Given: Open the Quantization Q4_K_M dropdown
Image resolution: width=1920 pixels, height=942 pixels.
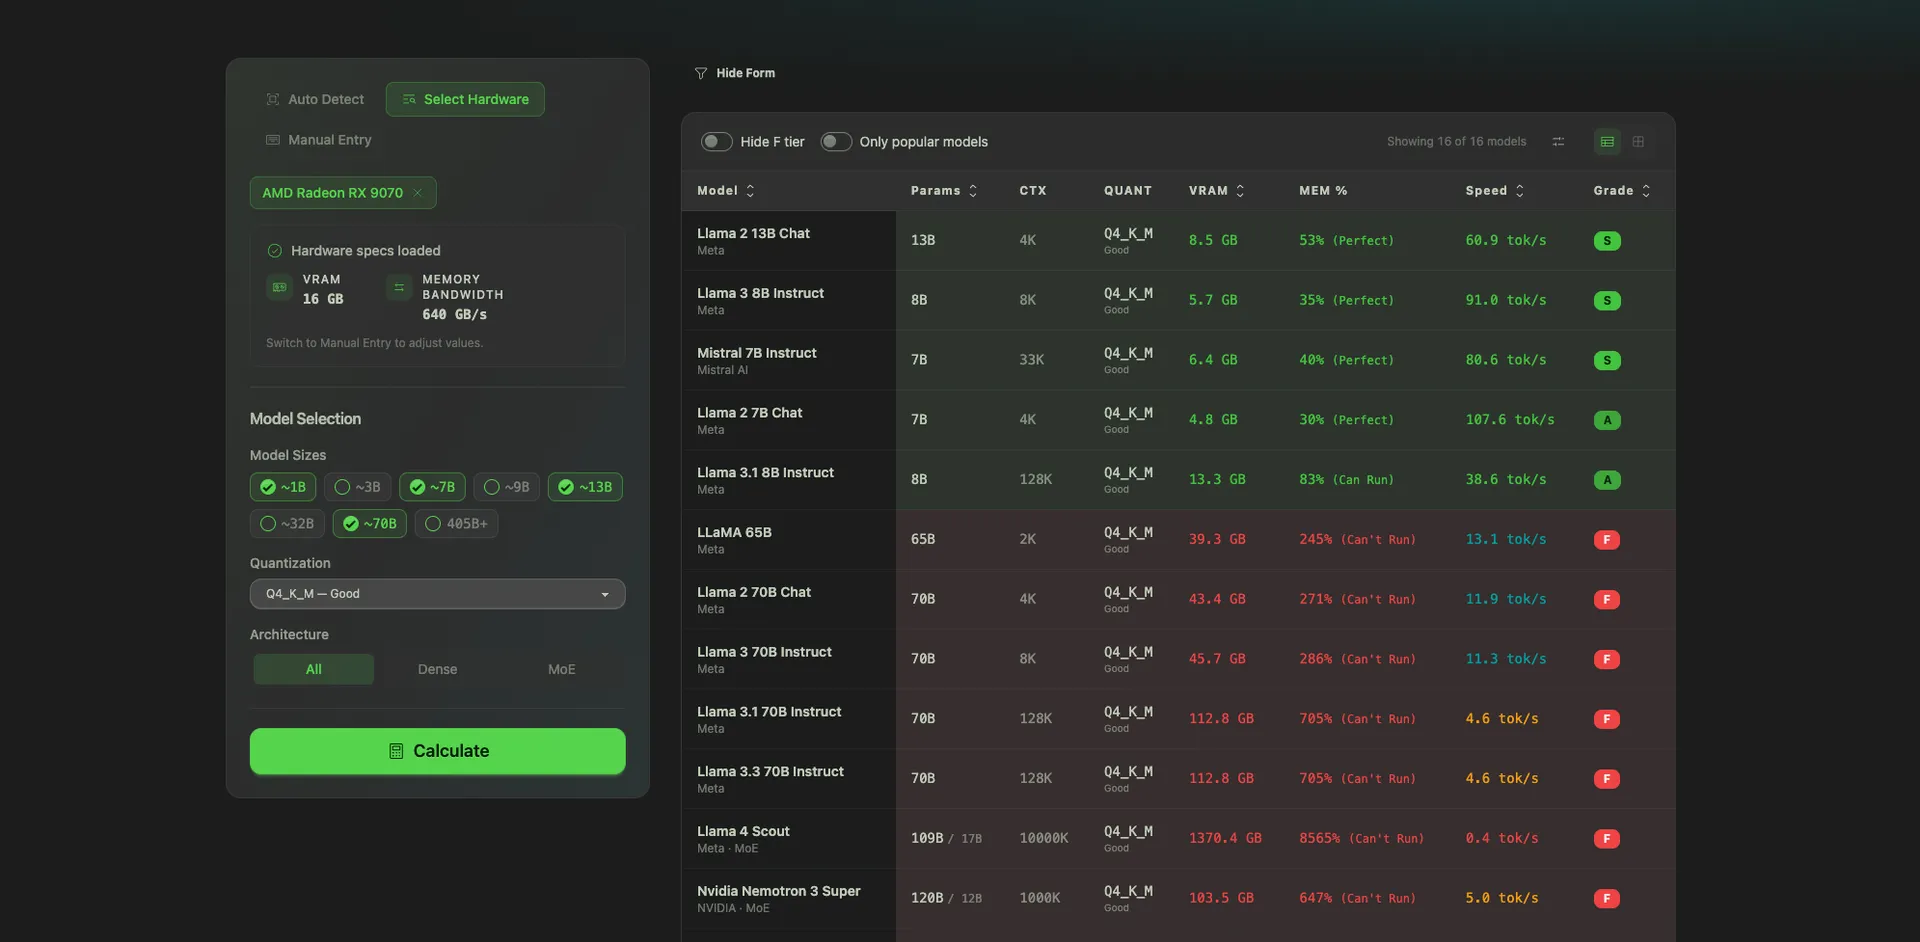Looking at the screenshot, I should pyautogui.click(x=437, y=593).
